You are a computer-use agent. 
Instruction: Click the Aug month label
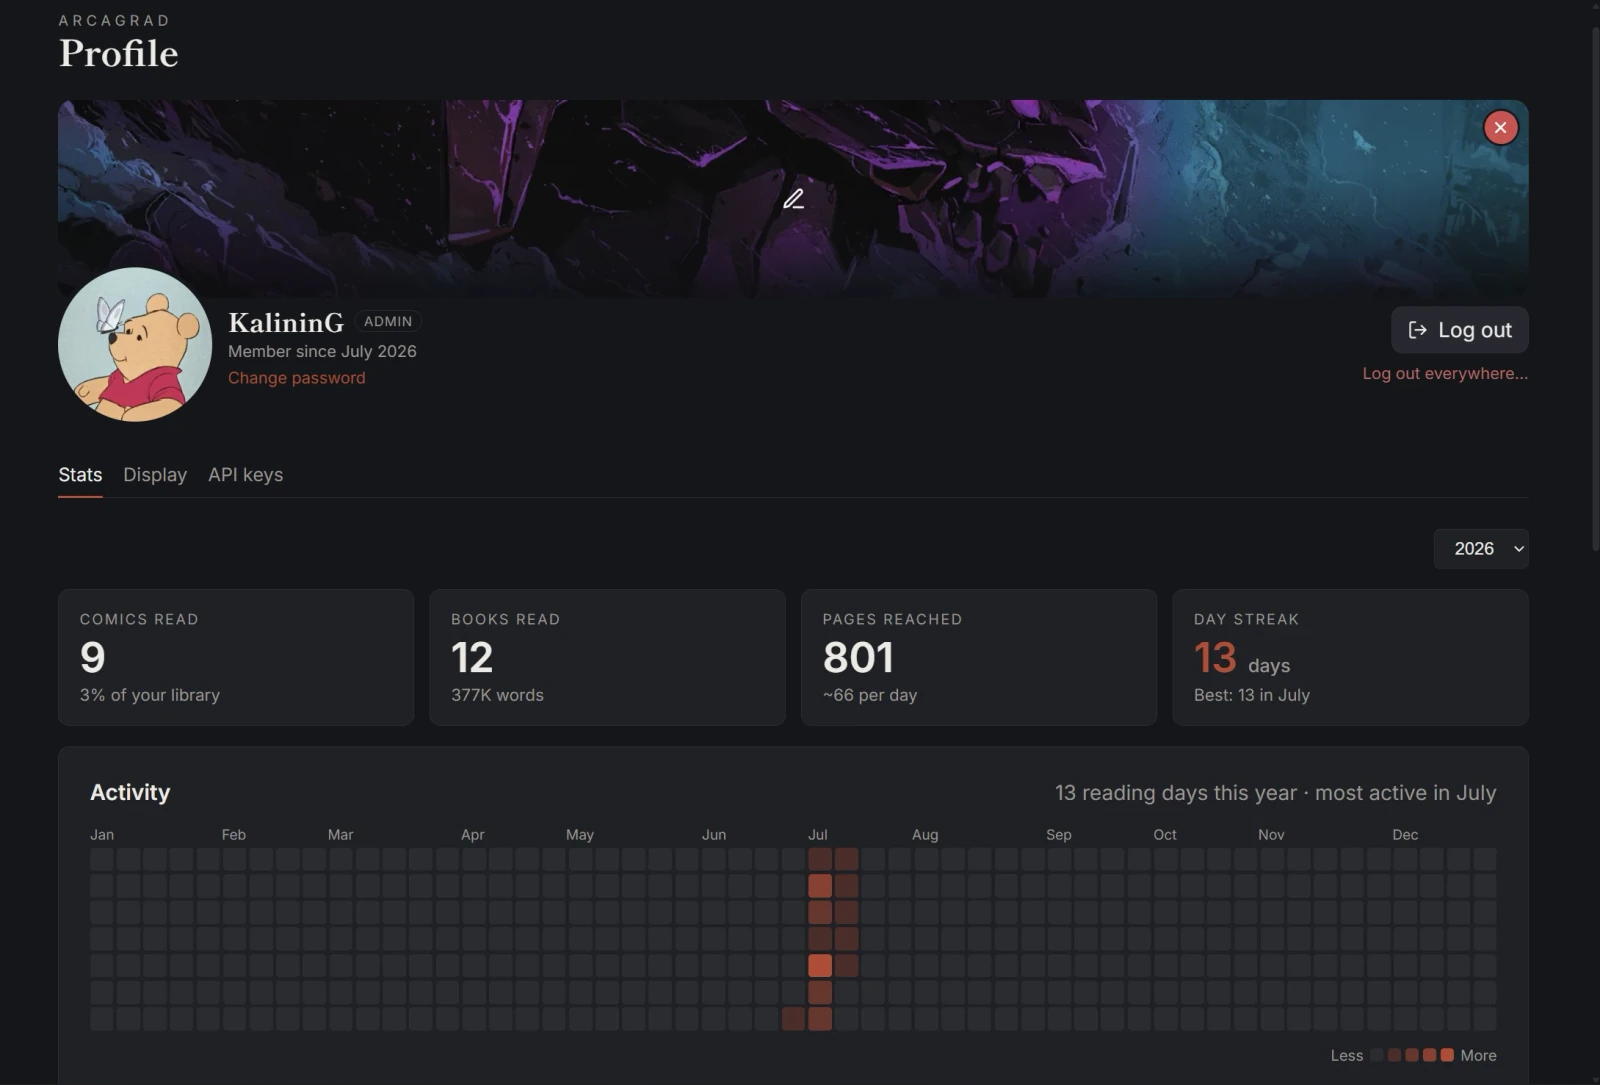coord(925,834)
